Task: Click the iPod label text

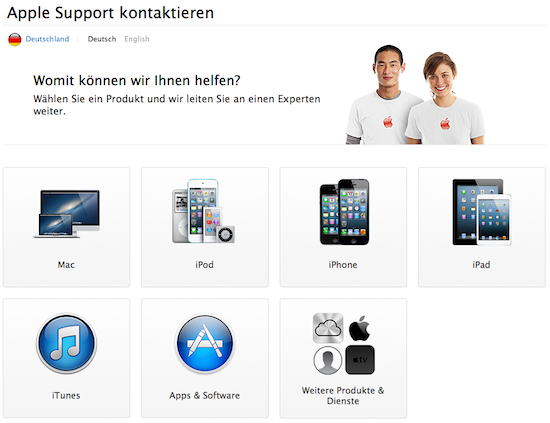Action: pos(204,264)
